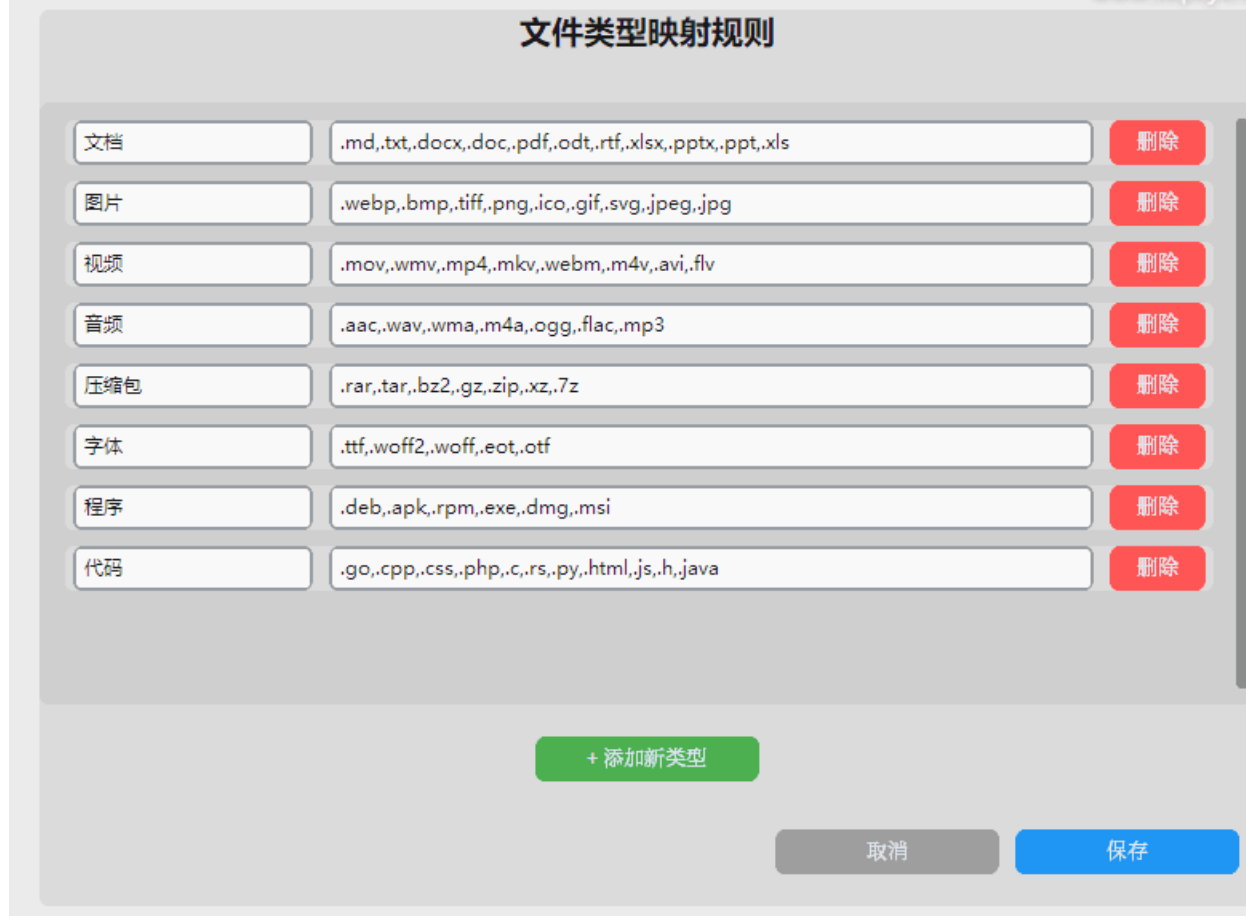Viewport: 1246px width, 916px height.
Task: Click the 视频 type name field
Action: tap(192, 265)
